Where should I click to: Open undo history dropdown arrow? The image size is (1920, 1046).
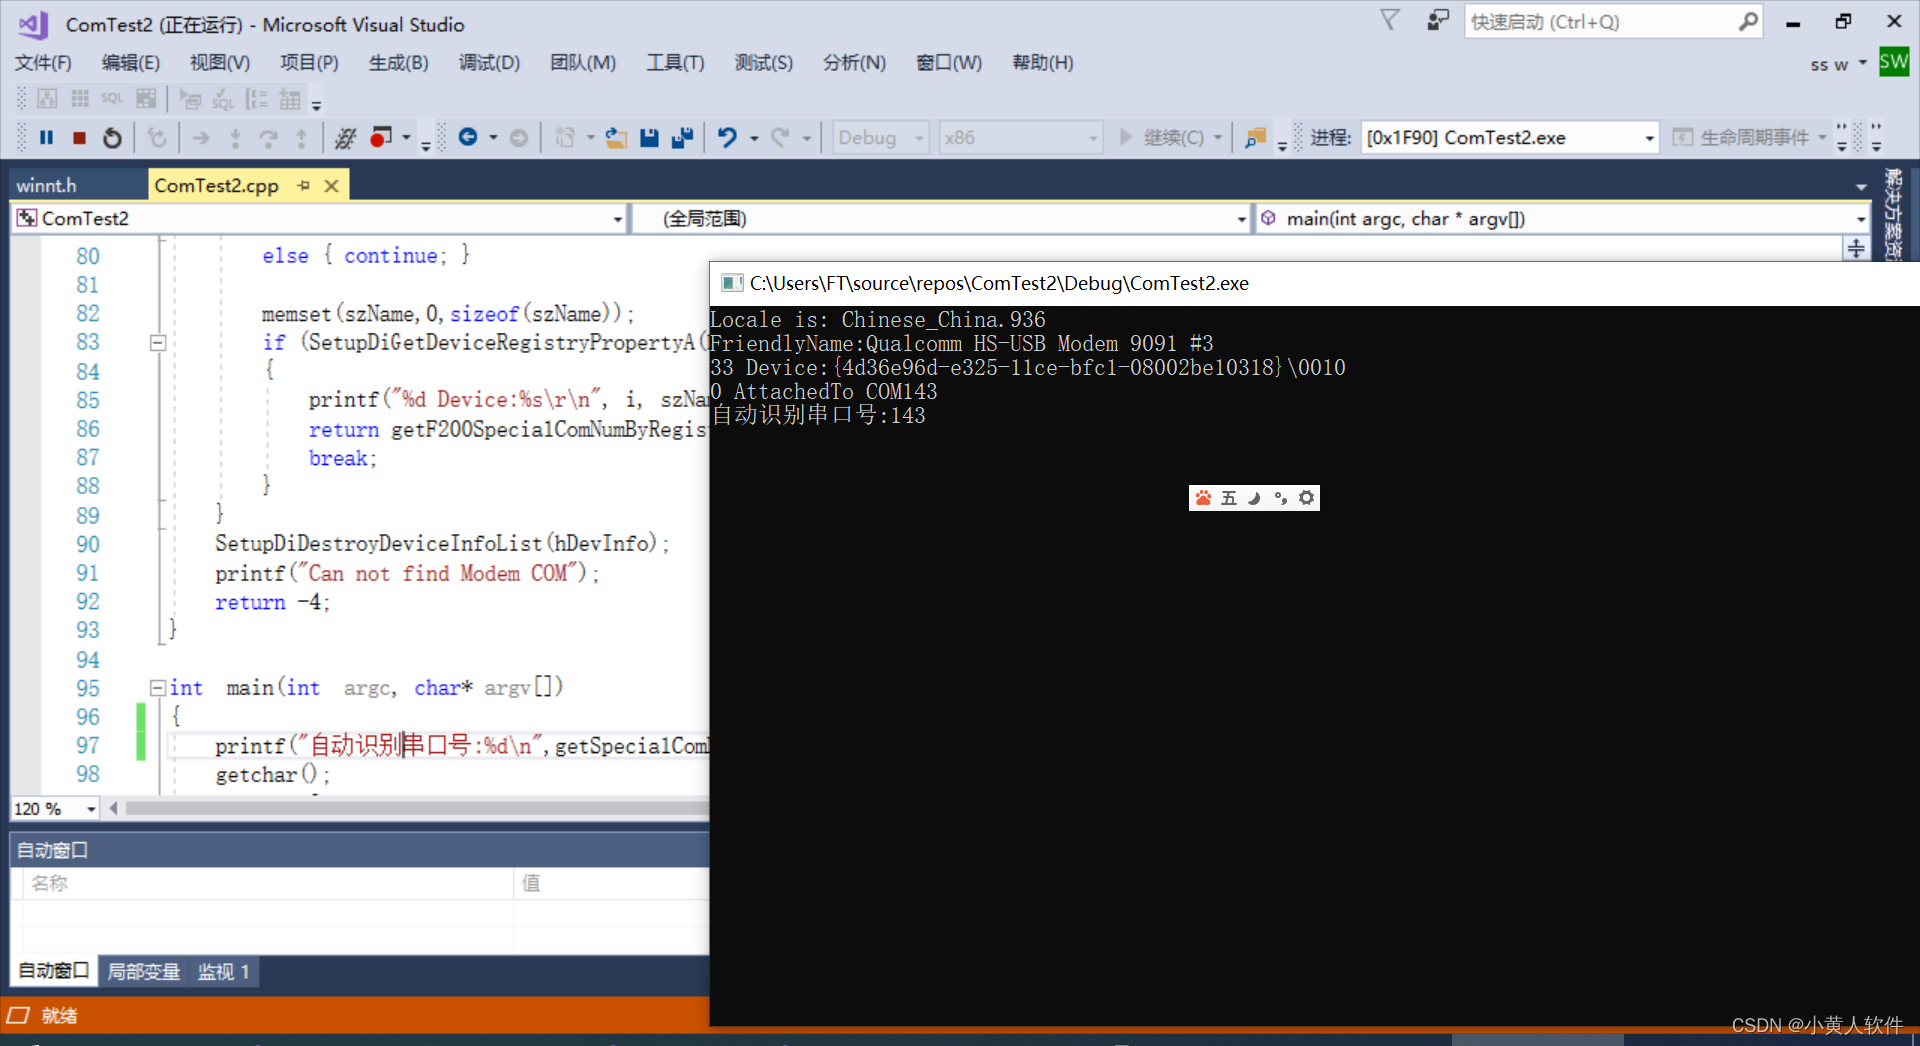(754, 138)
